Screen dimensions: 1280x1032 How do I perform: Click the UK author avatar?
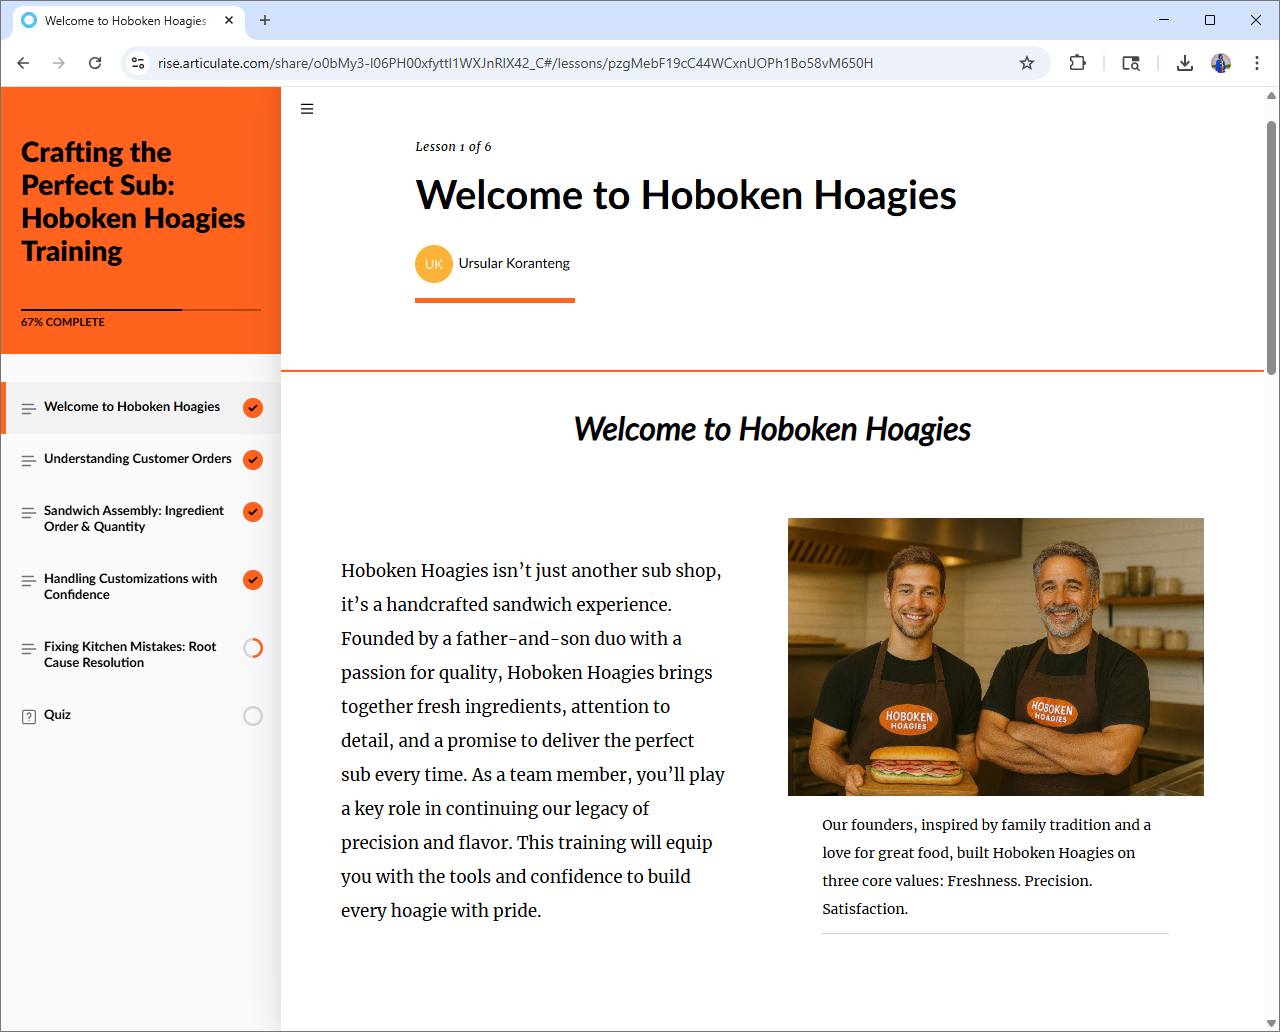point(433,264)
